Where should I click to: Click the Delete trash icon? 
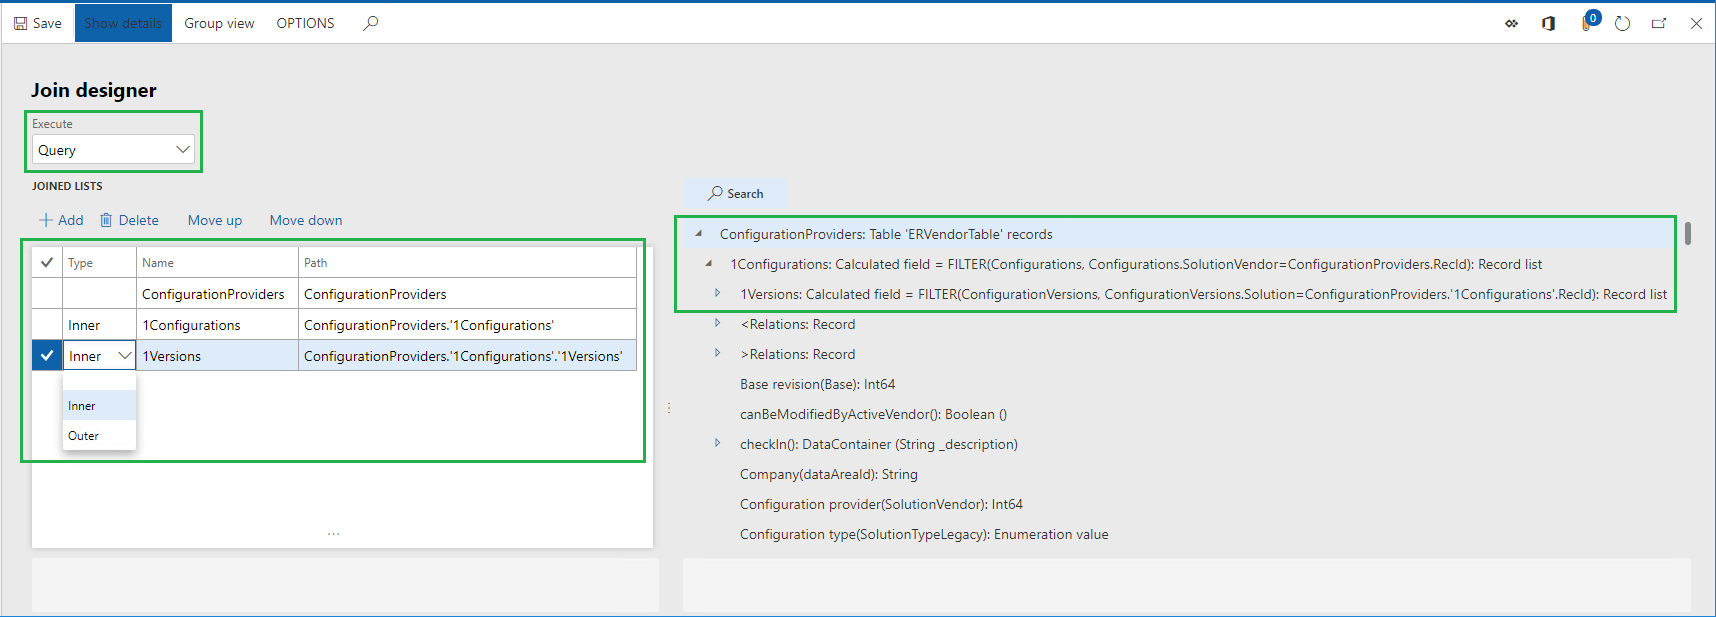106,220
